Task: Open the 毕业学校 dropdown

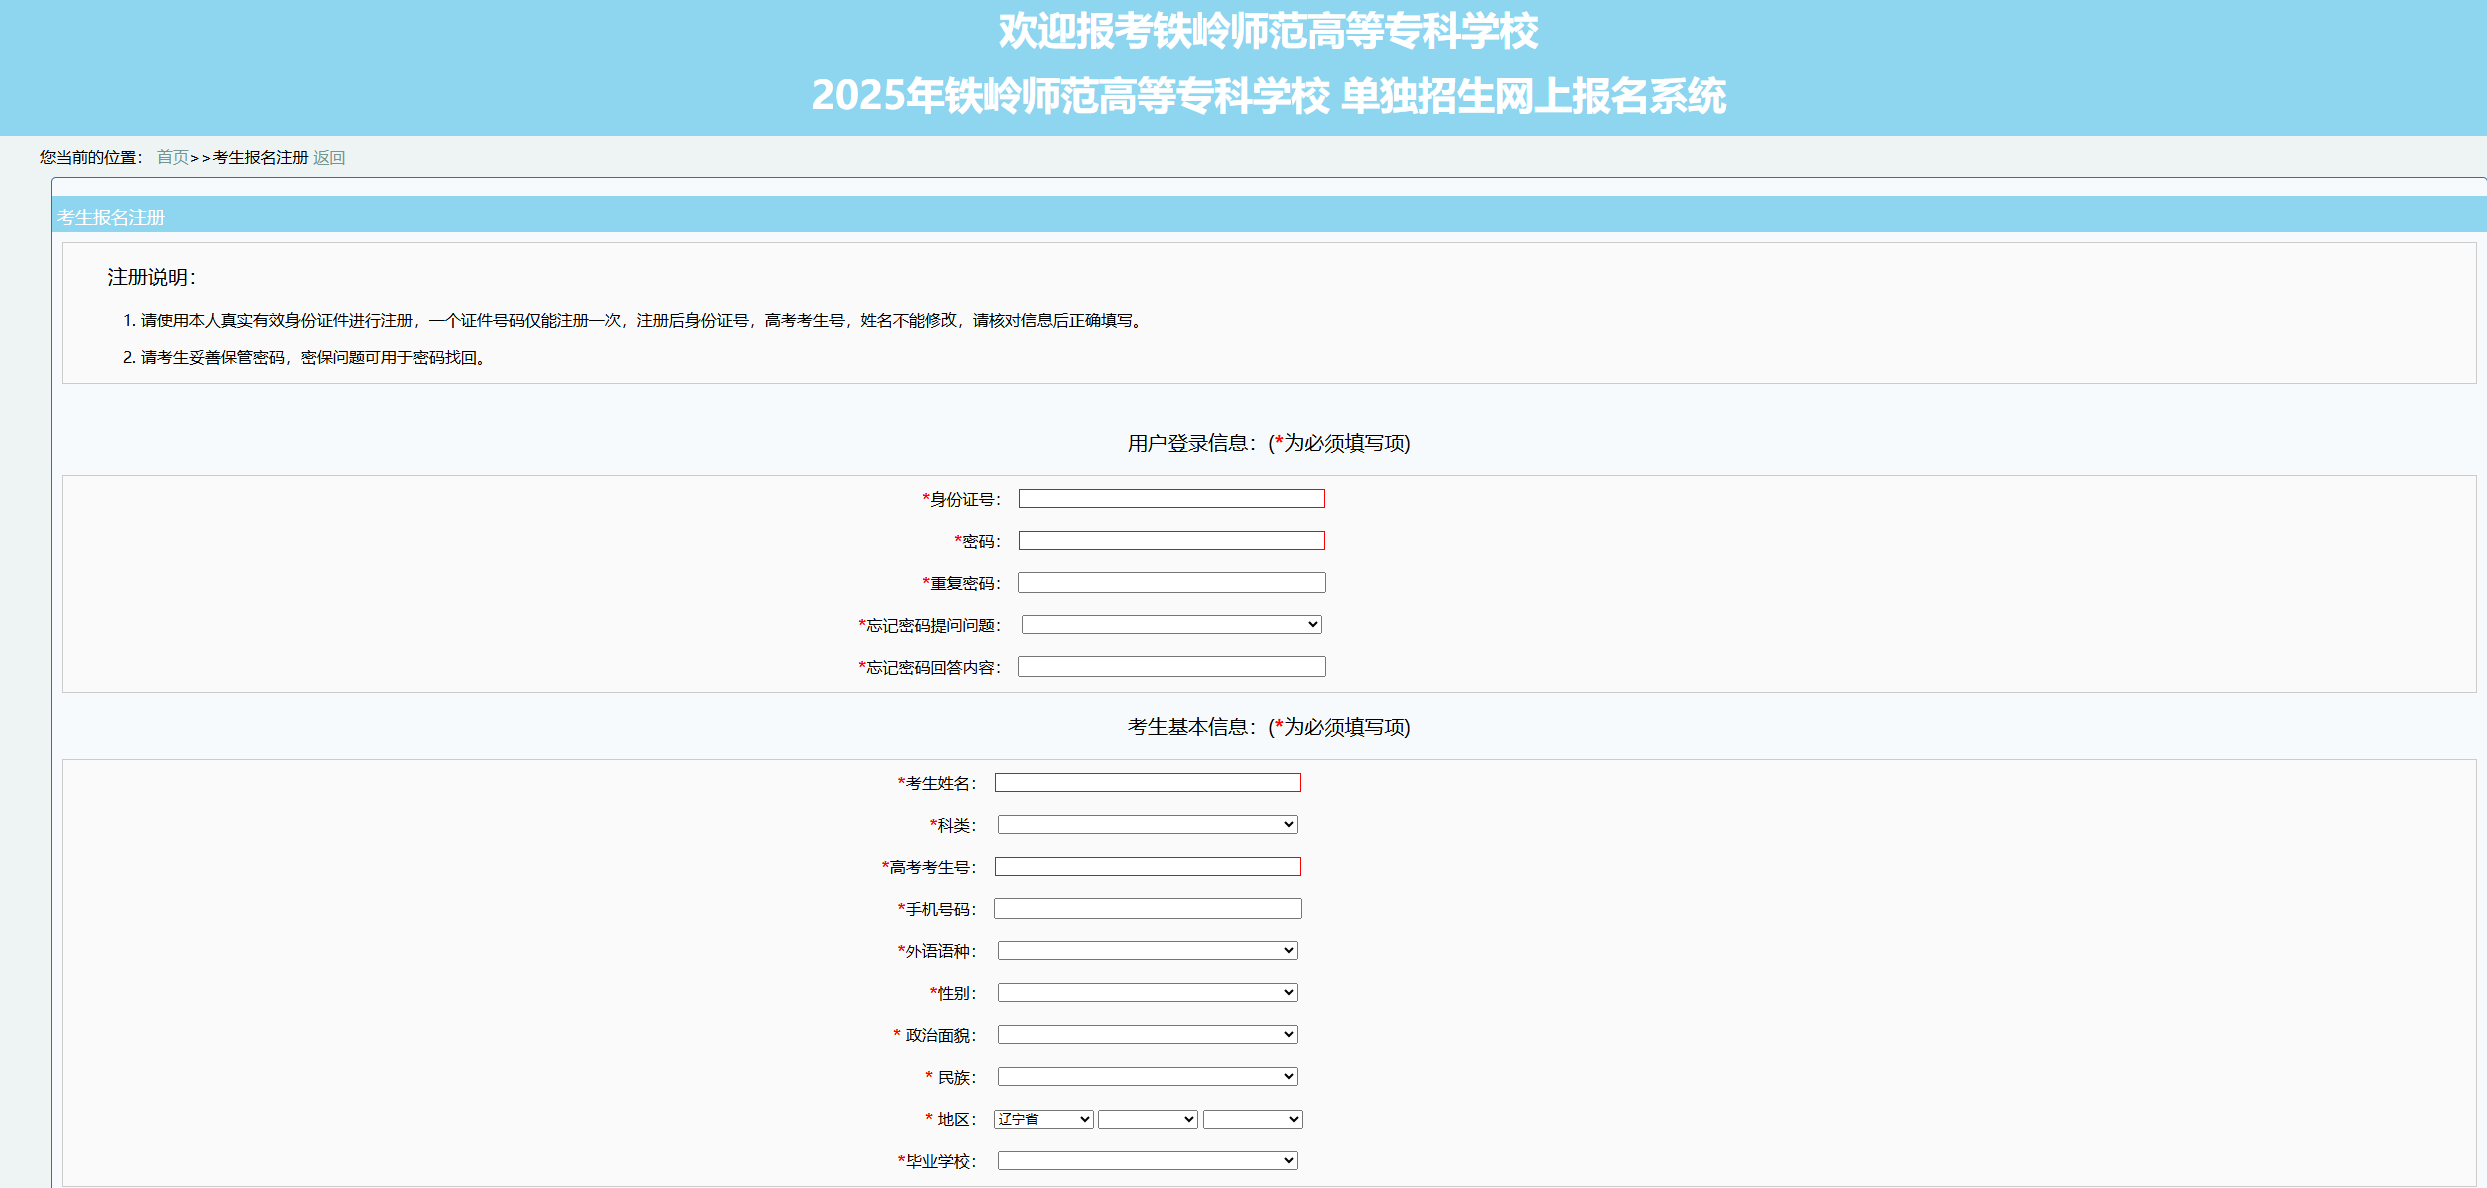Action: pos(1148,1160)
